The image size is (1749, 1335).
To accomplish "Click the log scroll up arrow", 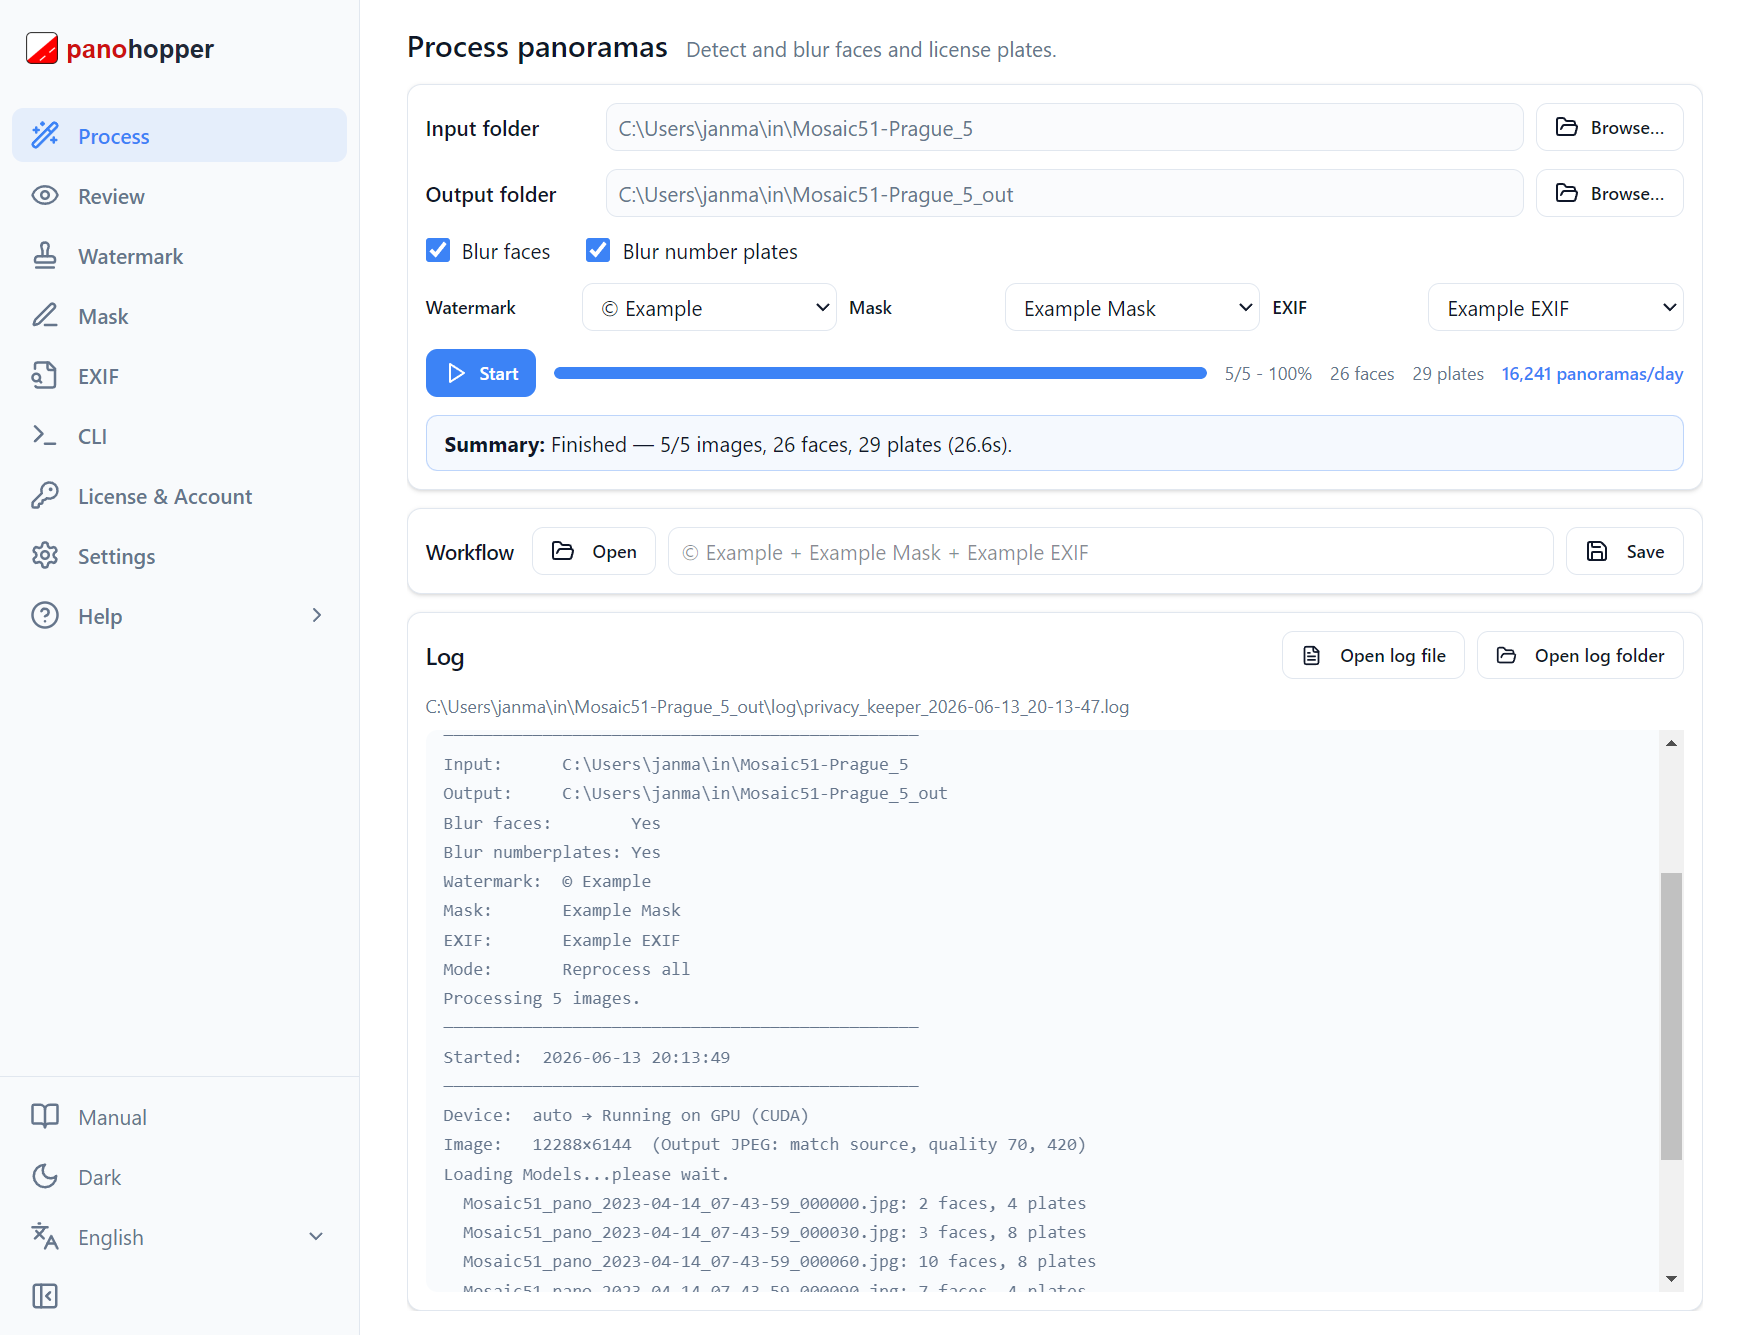I will (1671, 743).
